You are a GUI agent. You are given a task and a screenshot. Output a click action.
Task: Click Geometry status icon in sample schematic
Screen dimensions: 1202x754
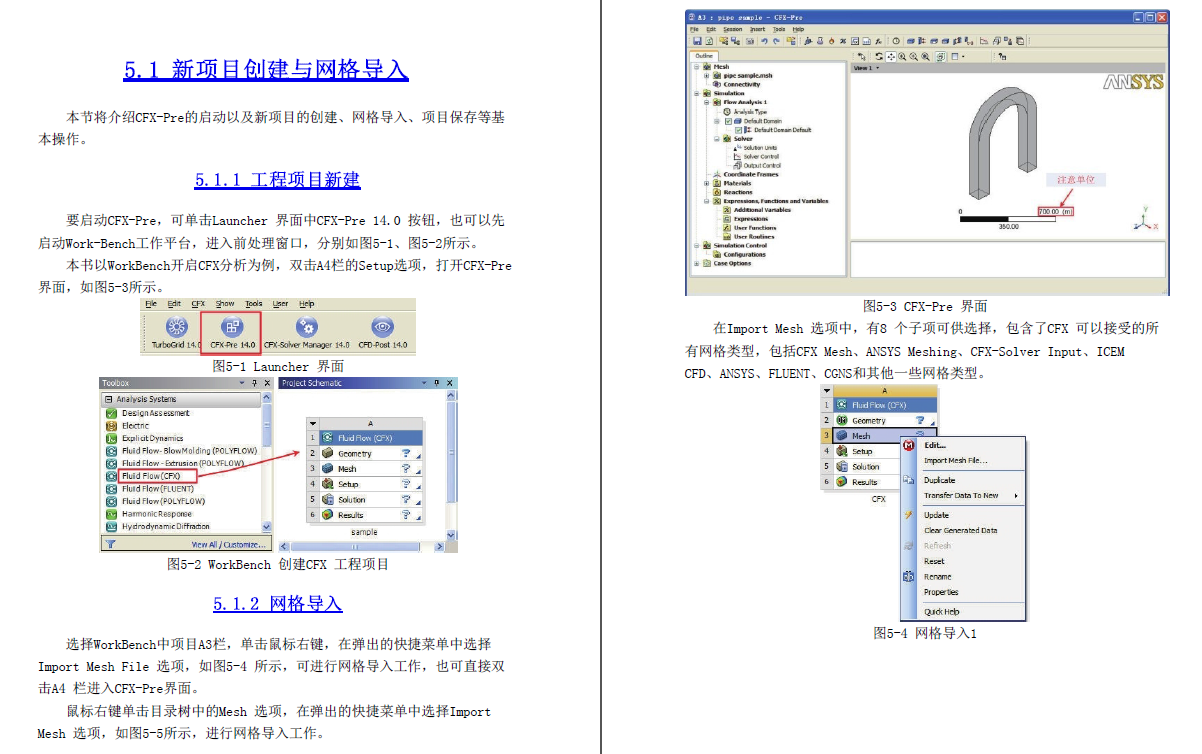(406, 453)
